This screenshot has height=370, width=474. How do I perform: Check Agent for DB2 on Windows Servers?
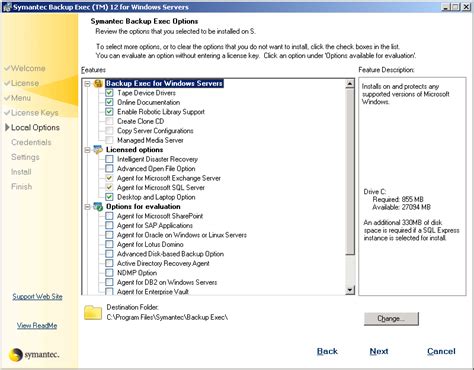pyautogui.click(x=109, y=282)
